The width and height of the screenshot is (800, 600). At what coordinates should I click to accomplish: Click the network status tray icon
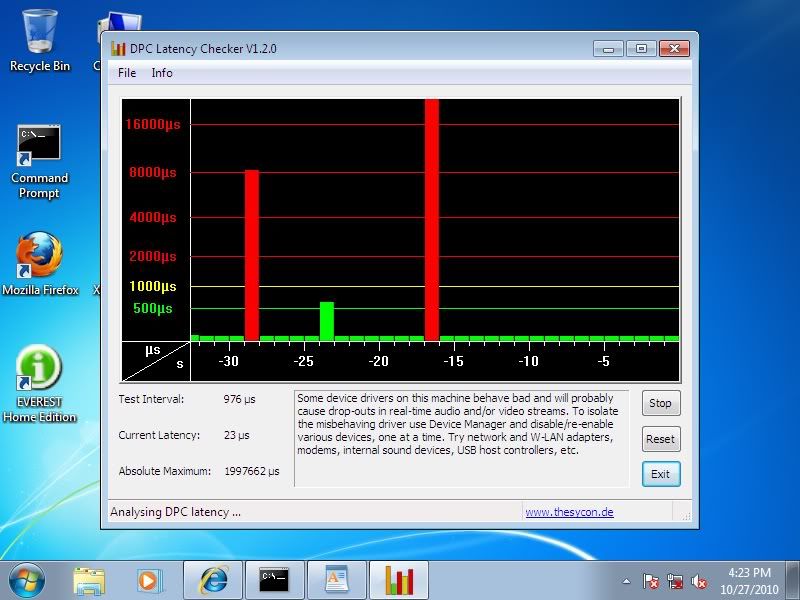(675, 581)
